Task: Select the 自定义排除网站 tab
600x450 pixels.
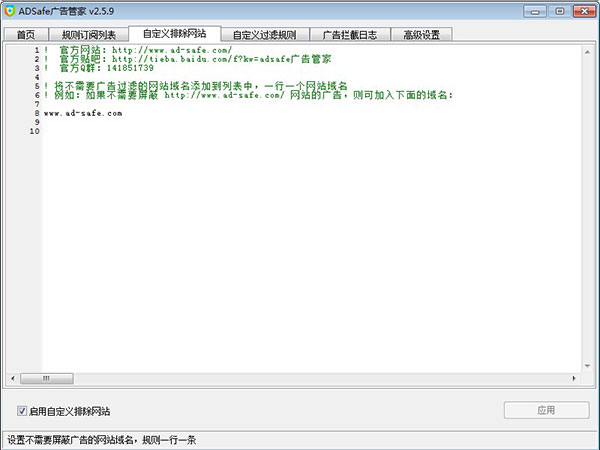Action: [174, 34]
